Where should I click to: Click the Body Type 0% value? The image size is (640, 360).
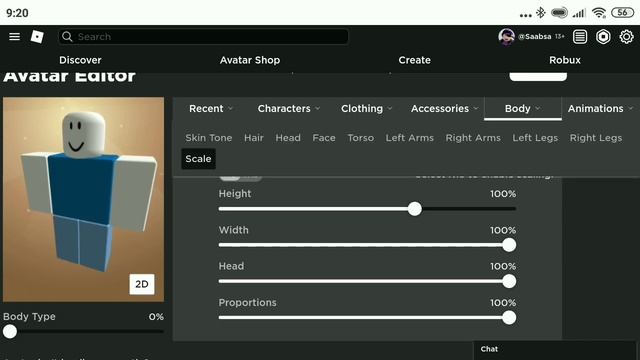pos(156,317)
